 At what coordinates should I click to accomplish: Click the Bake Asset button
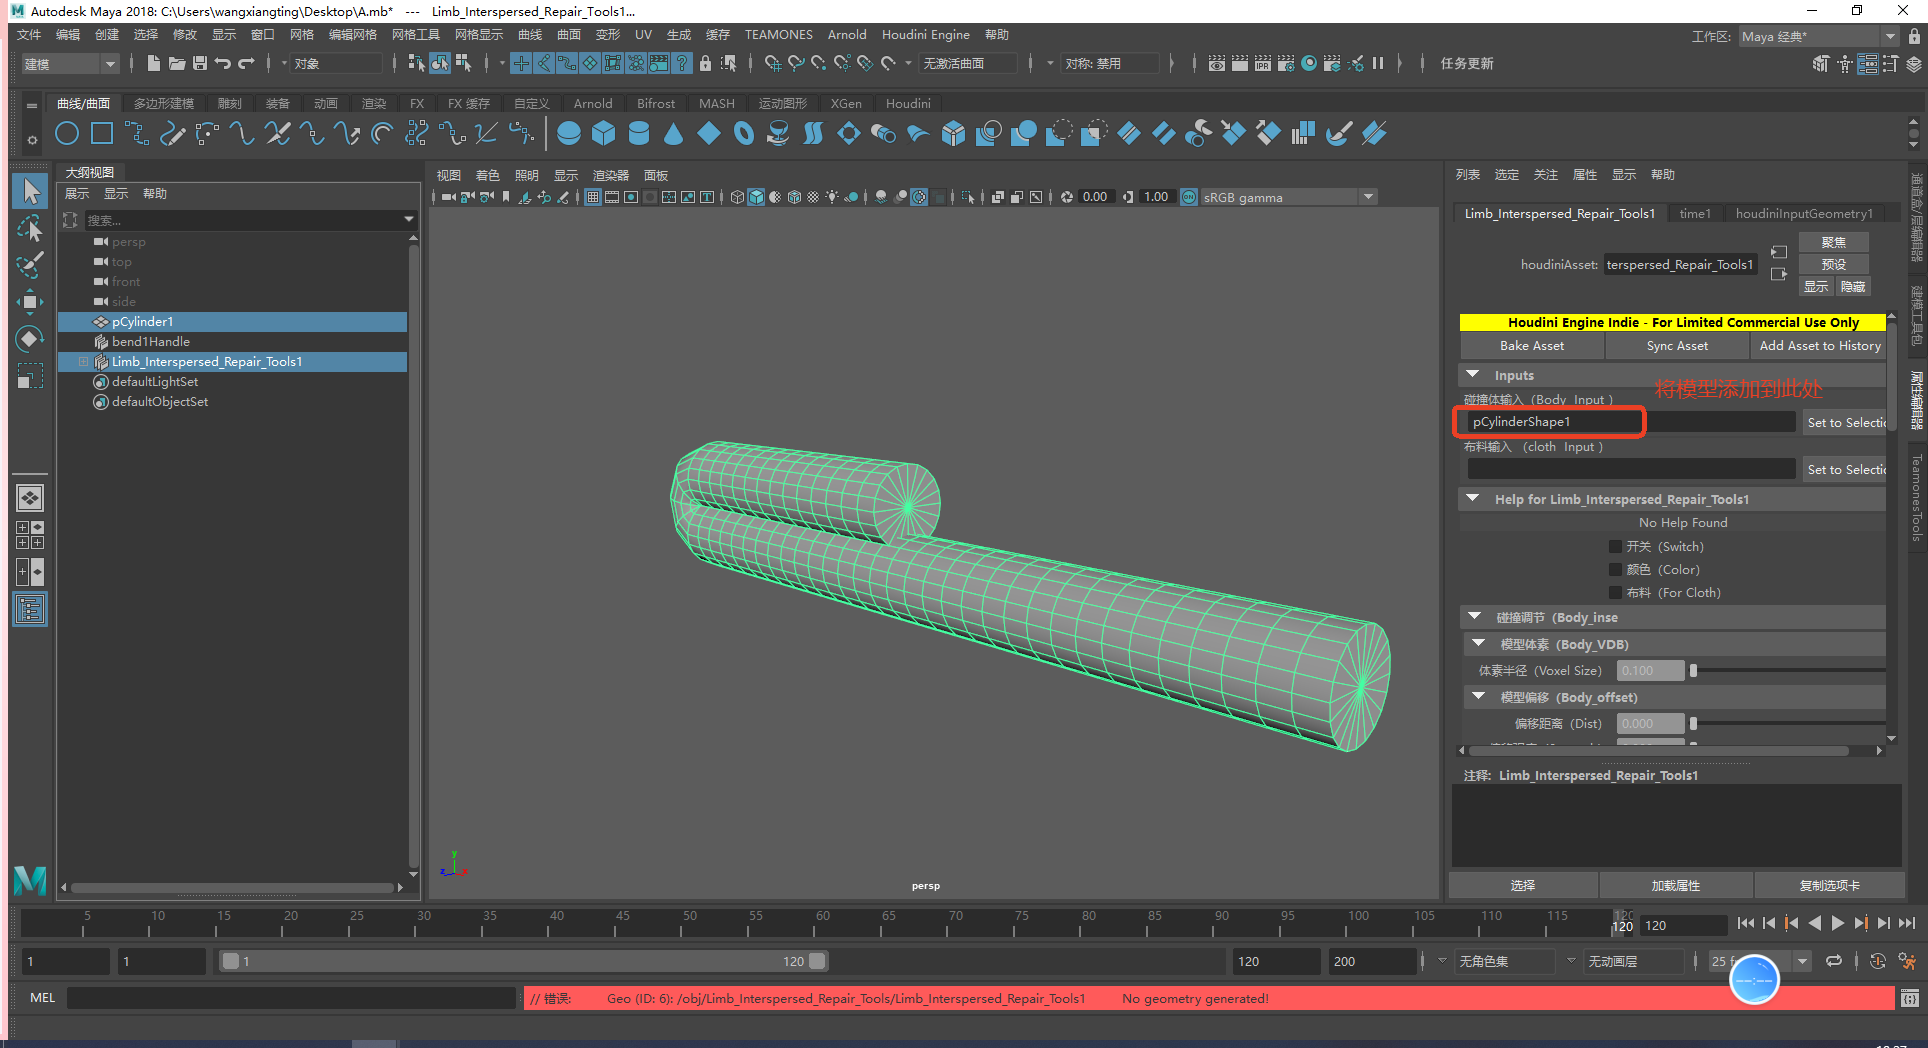click(1531, 346)
